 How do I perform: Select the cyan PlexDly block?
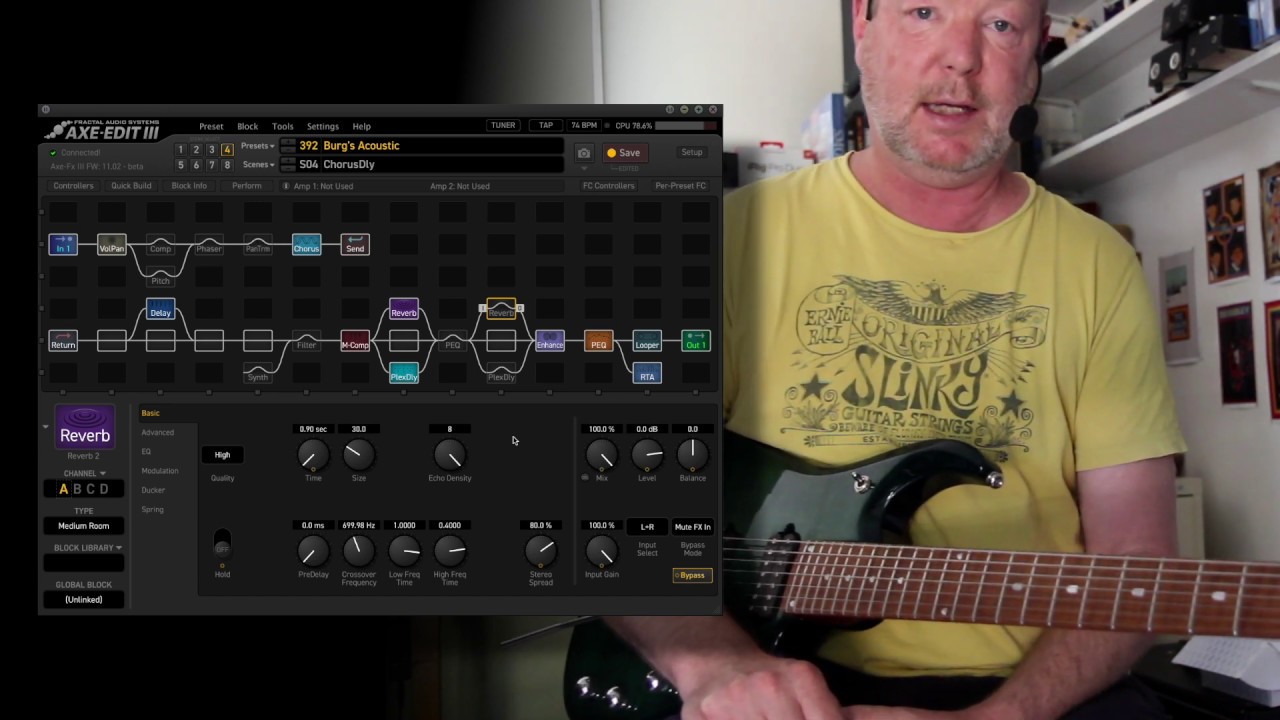click(x=404, y=373)
